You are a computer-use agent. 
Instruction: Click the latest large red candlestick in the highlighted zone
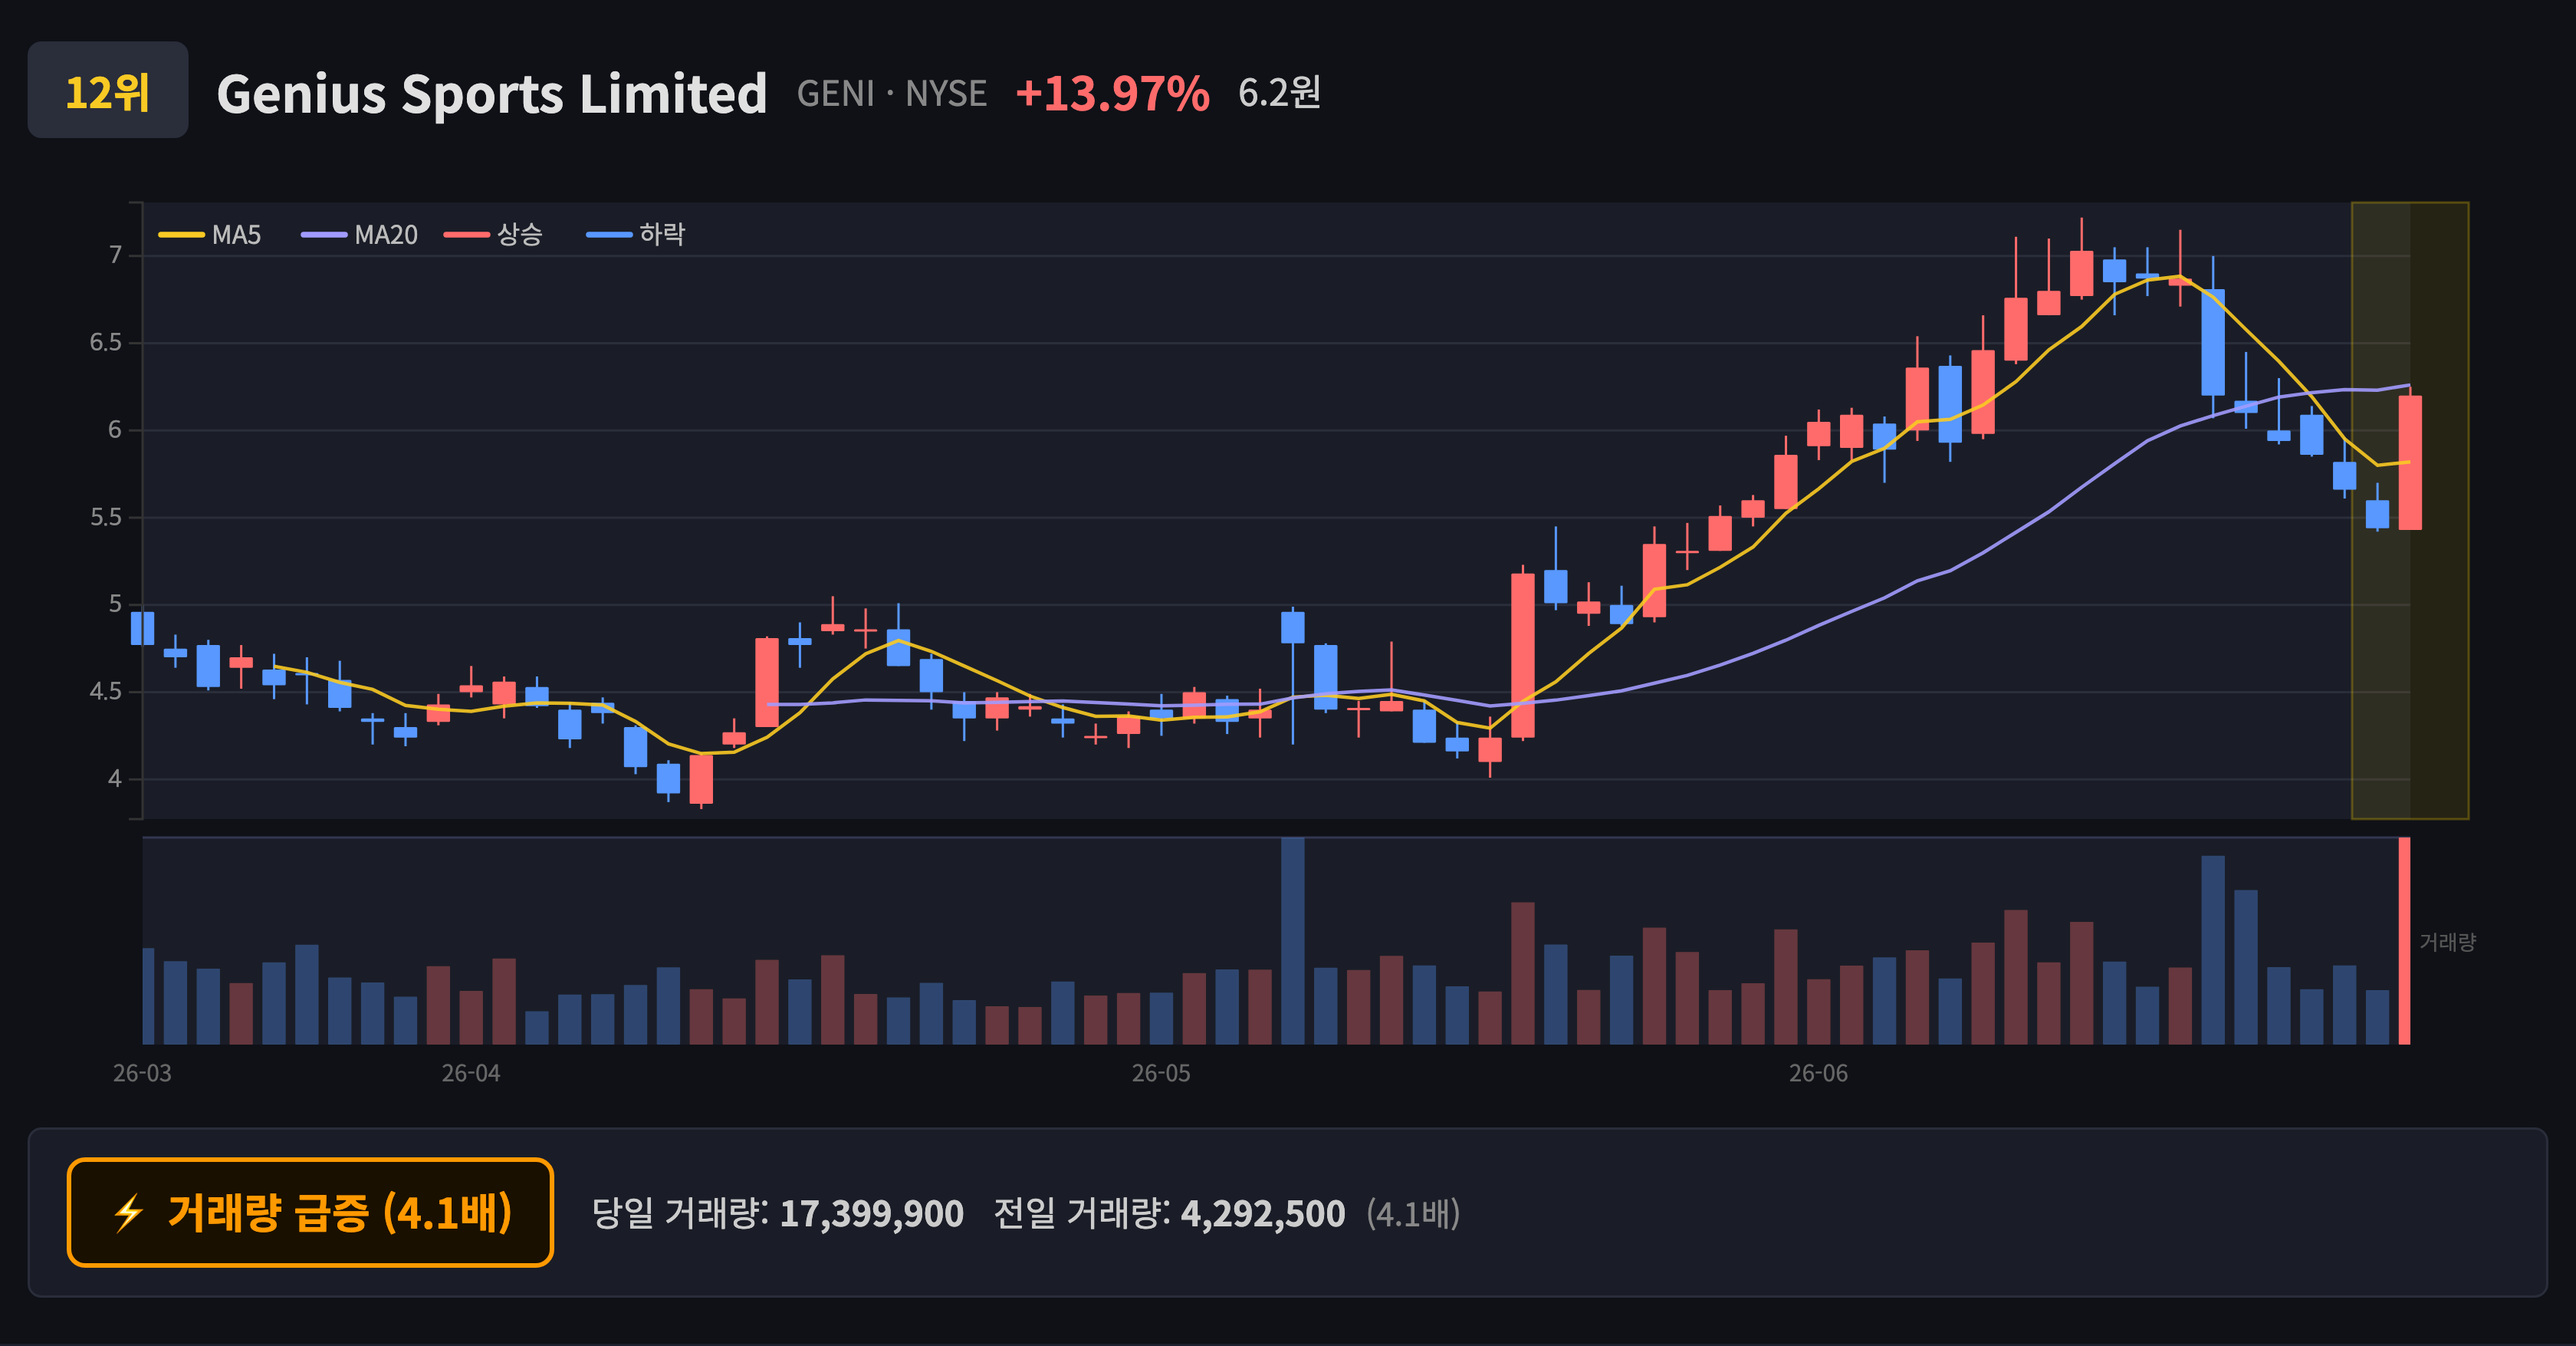tap(2410, 462)
